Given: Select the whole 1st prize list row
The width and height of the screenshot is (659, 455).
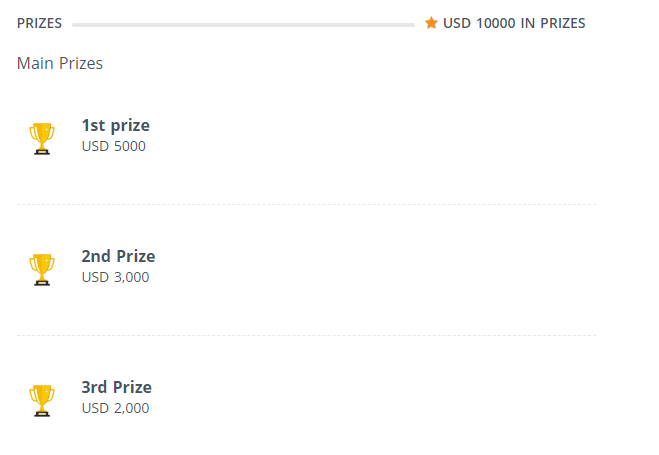Looking at the screenshot, I should click(x=306, y=138).
